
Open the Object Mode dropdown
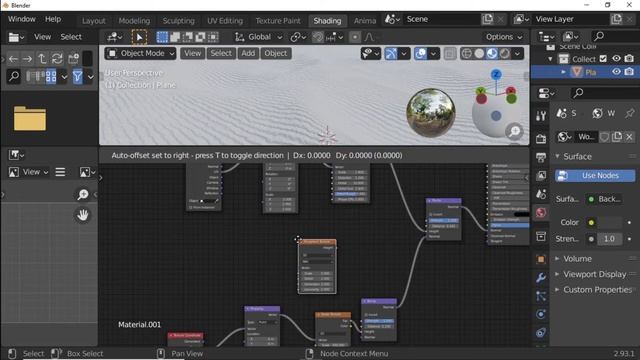click(x=140, y=53)
